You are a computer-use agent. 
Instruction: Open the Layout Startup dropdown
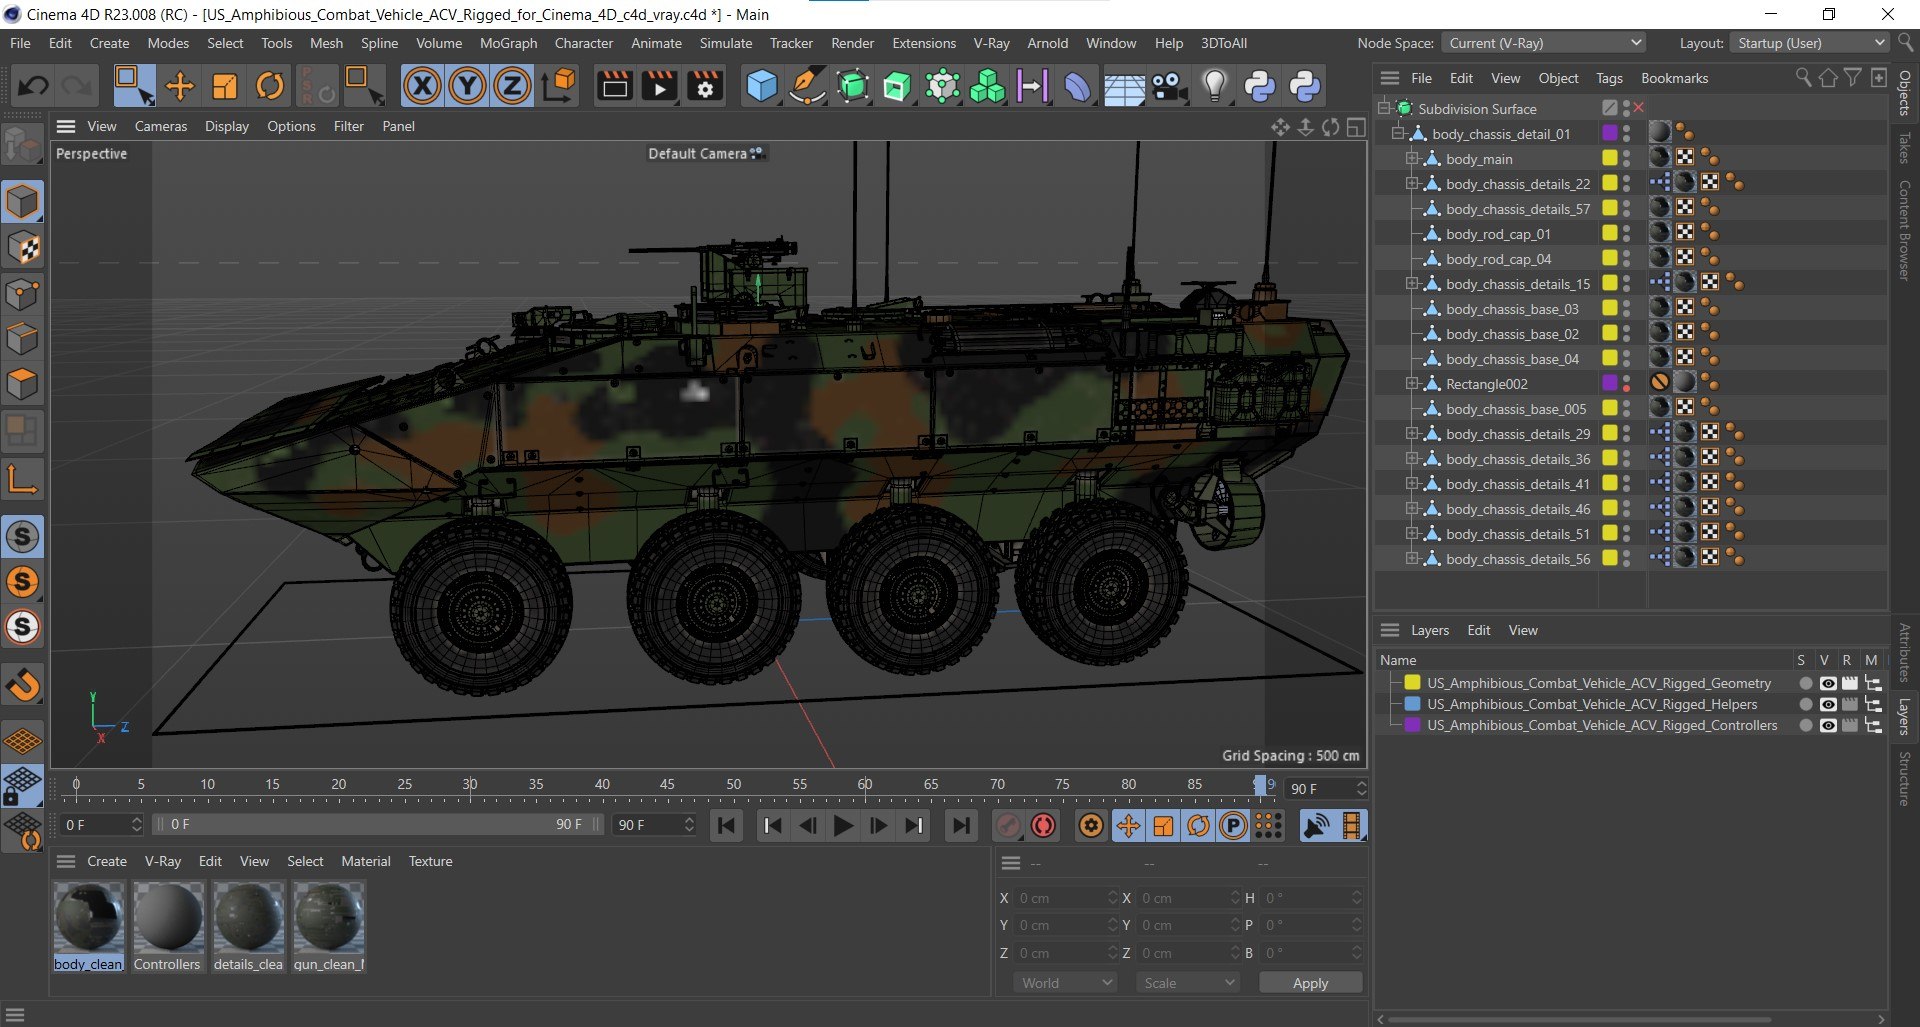[1811, 43]
